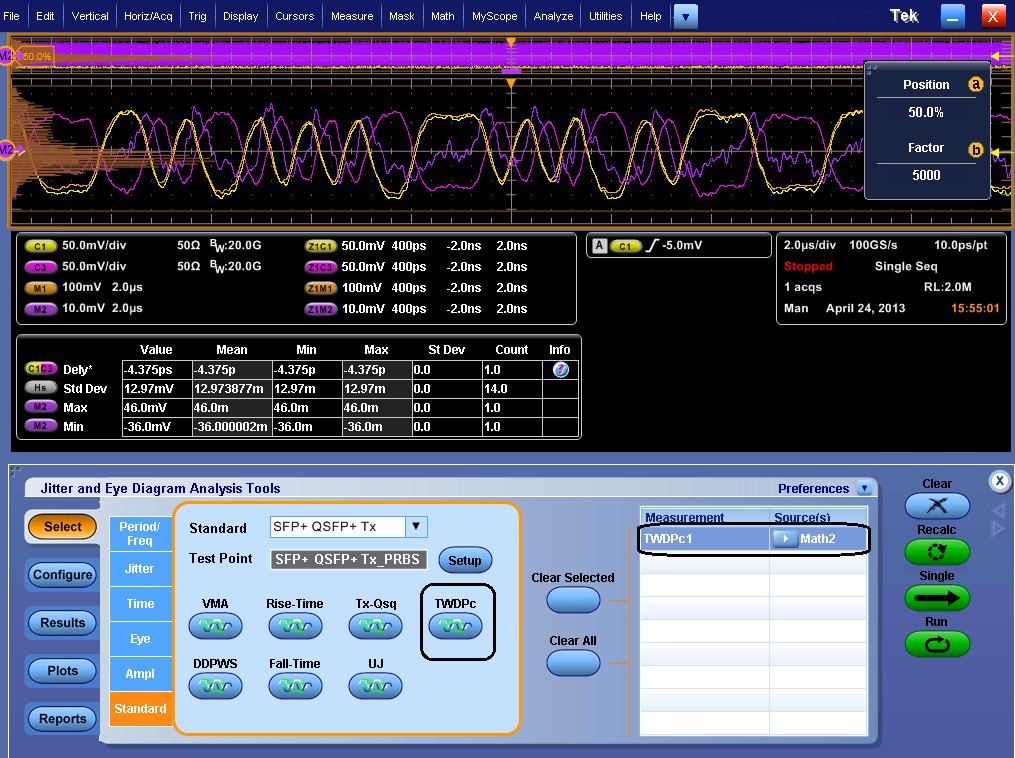Viewport: 1015px width, 758px height.
Task: Open the Test Point Setup dialog
Action: tap(465, 560)
